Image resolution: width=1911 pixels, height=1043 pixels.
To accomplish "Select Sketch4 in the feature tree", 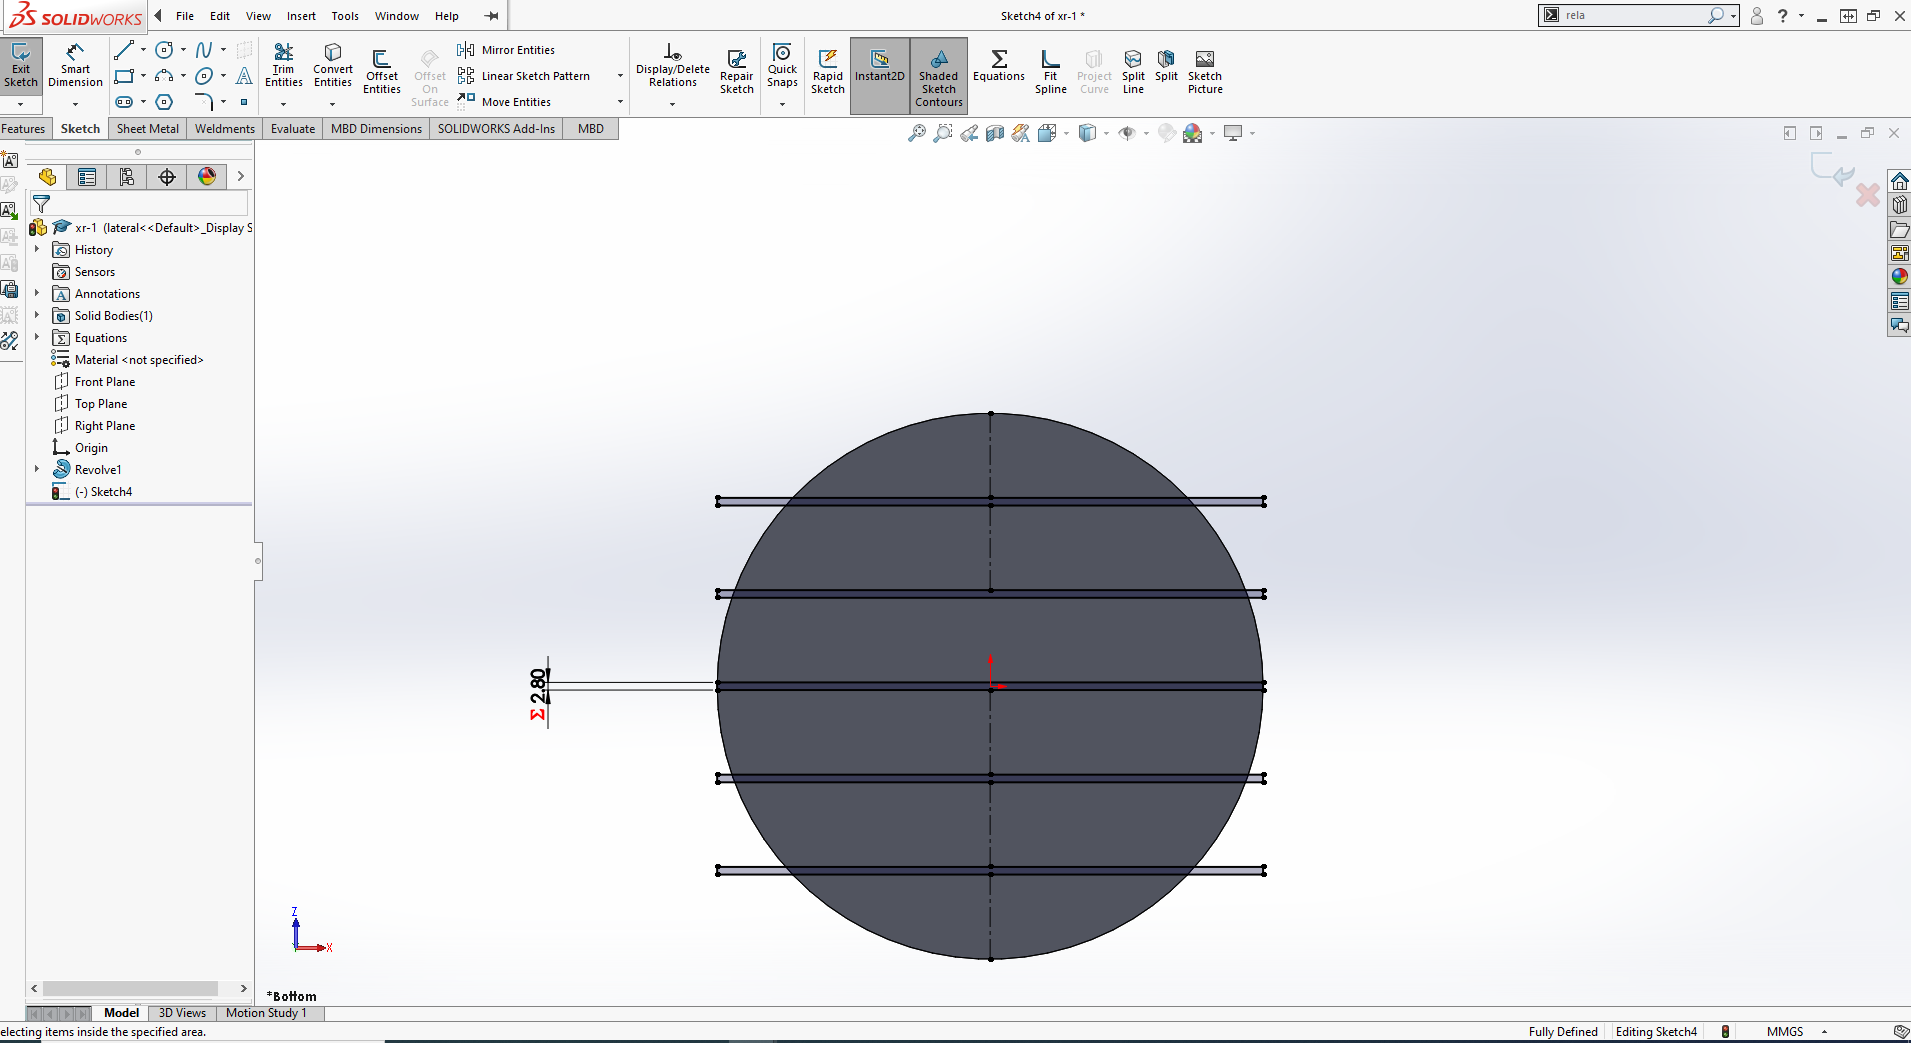I will [x=102, y=491].
